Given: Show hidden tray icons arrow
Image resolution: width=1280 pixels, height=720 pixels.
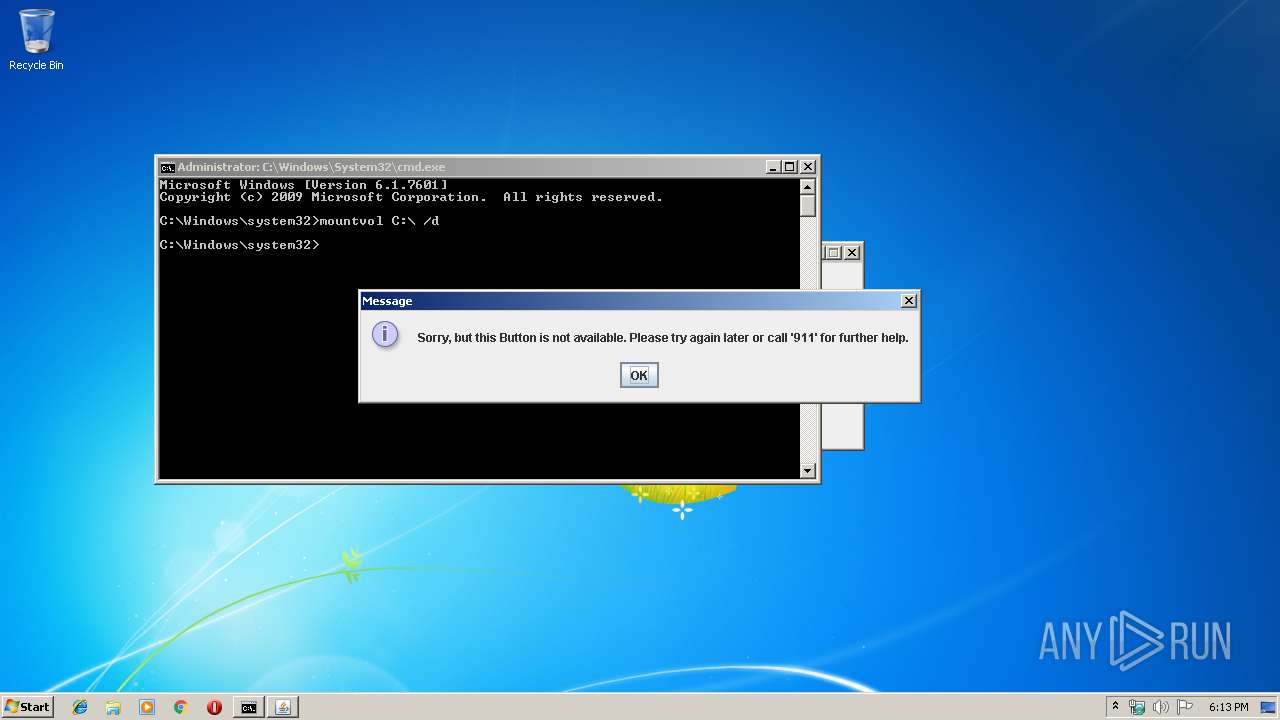Looking at the screenshot, I should (1115, 706).
